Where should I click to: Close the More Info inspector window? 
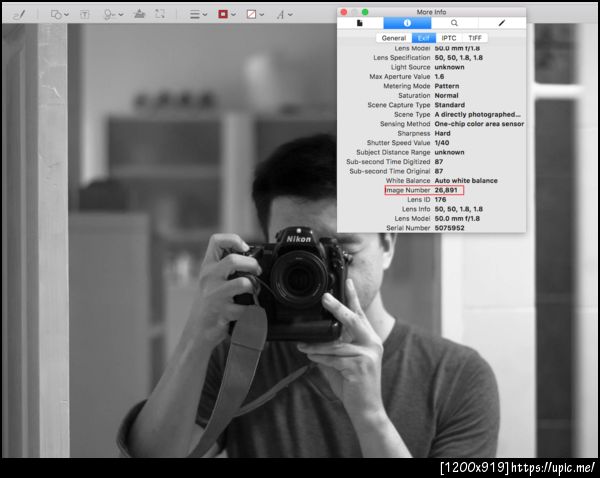[344, 12]
